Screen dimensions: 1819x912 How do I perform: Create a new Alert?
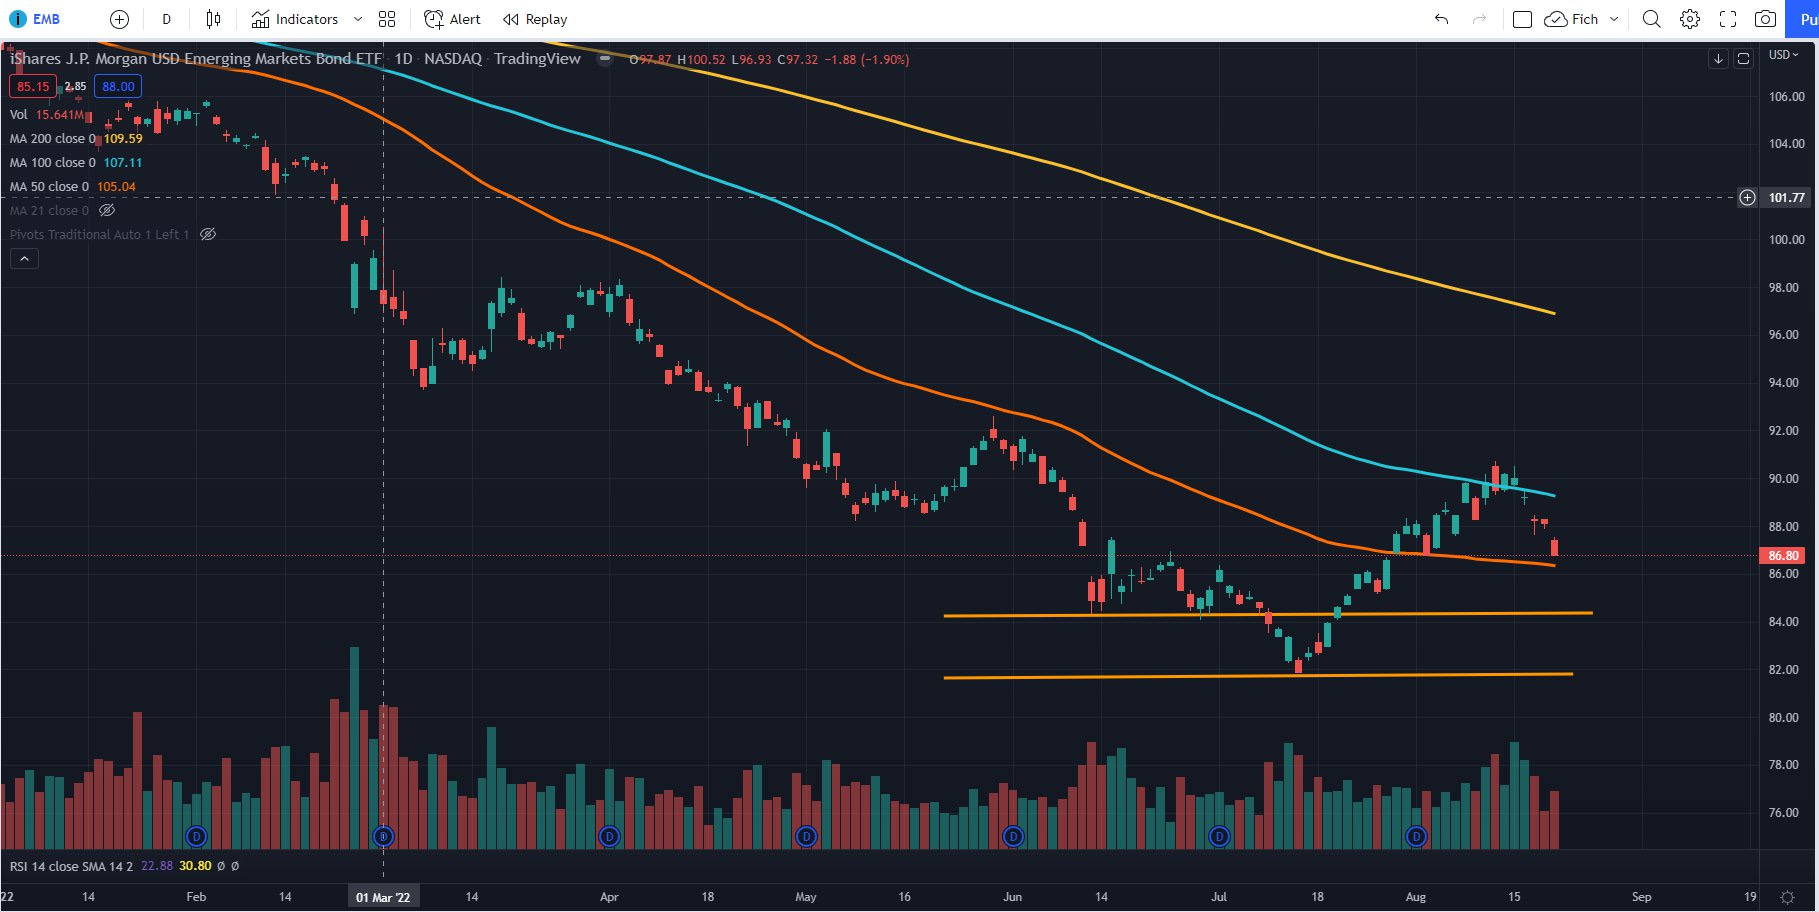coord(452,19)
